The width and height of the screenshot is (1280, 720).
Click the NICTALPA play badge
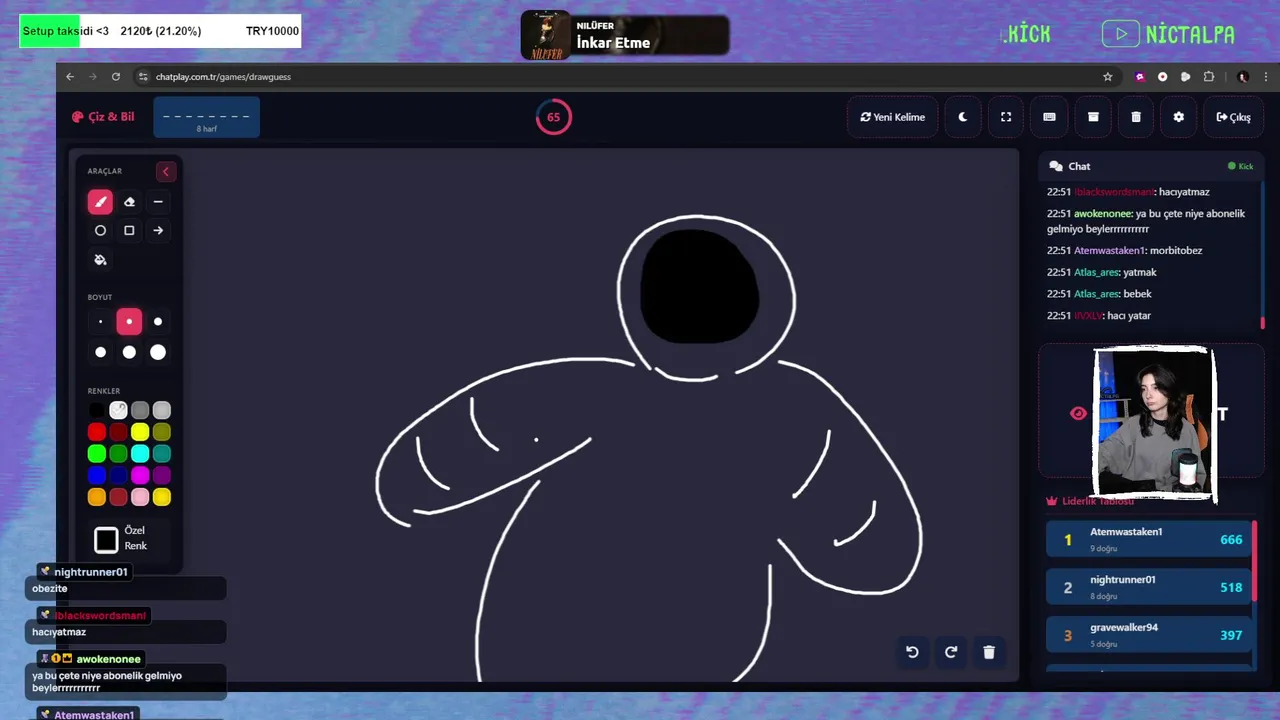pos(1169,35)
